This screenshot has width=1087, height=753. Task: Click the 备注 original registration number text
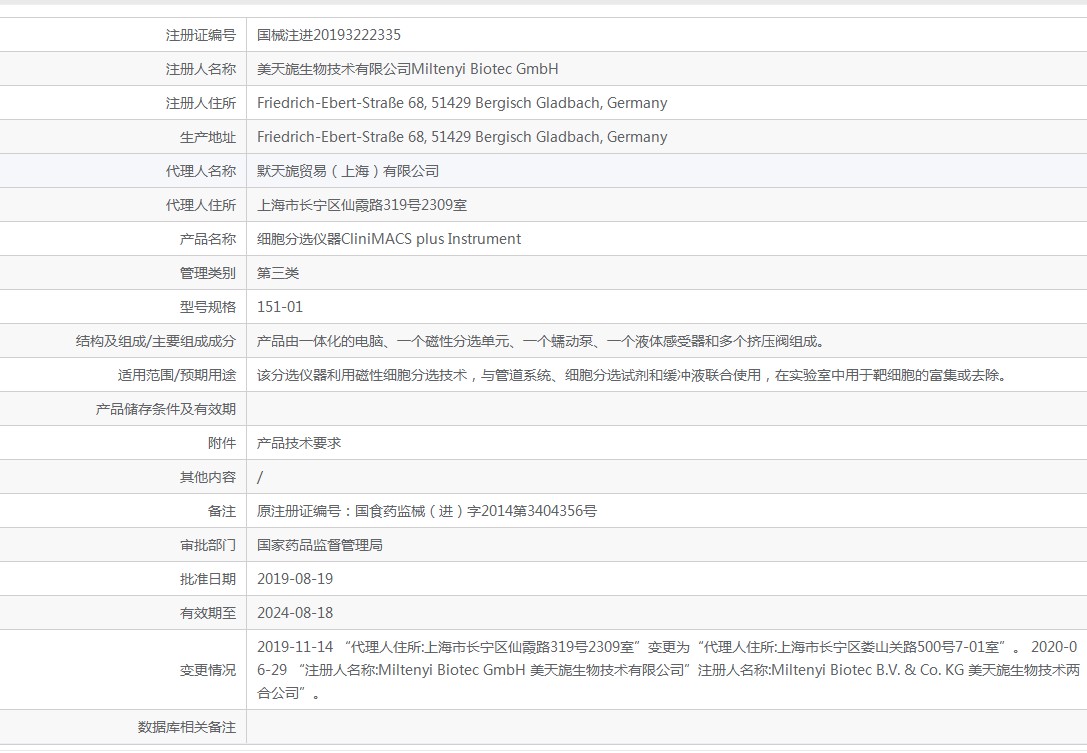[x=426, y=510]
